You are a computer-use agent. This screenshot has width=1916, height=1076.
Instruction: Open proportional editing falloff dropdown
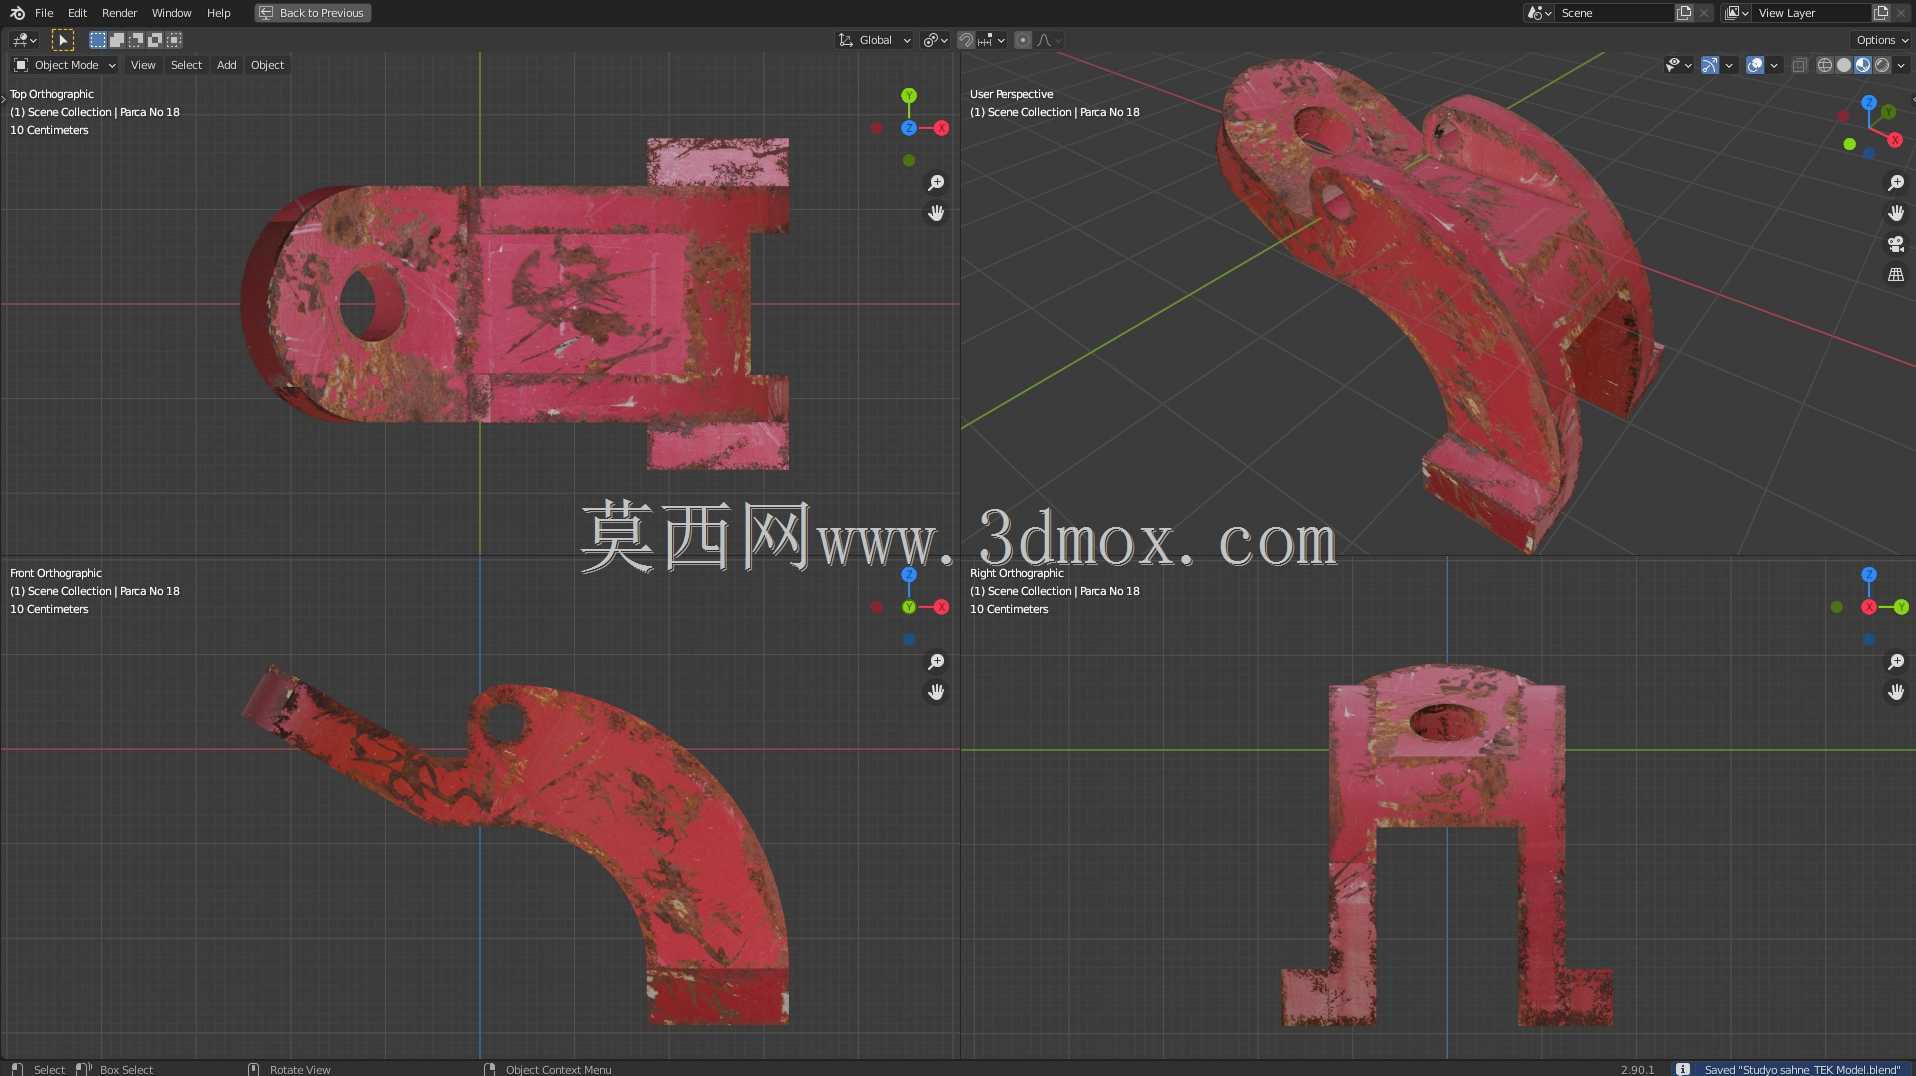click(x=1049, y=40)
